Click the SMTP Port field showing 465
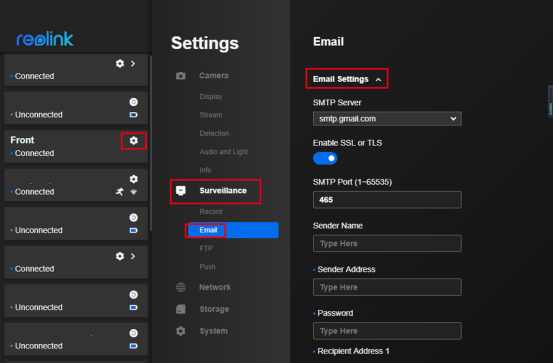Viewport: 553px width, 363px height. (387, 200)
